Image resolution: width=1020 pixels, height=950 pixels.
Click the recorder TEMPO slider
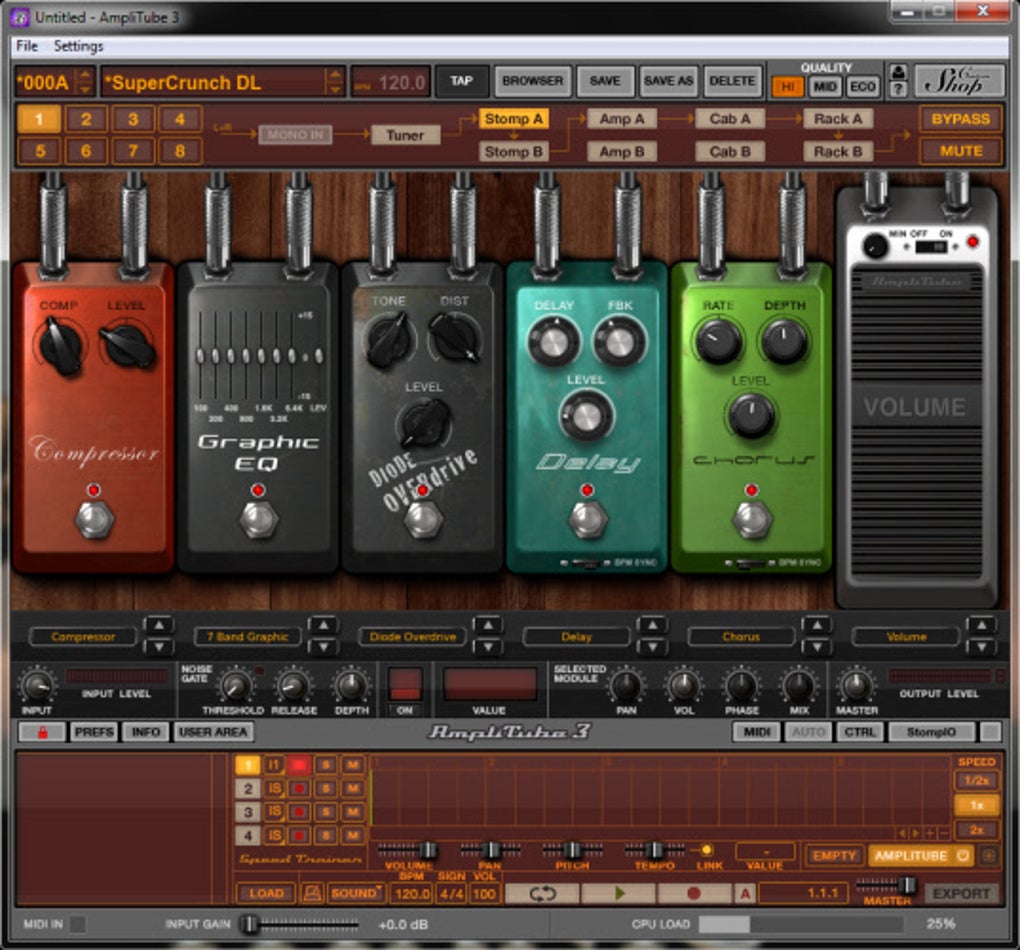point(654,850)
